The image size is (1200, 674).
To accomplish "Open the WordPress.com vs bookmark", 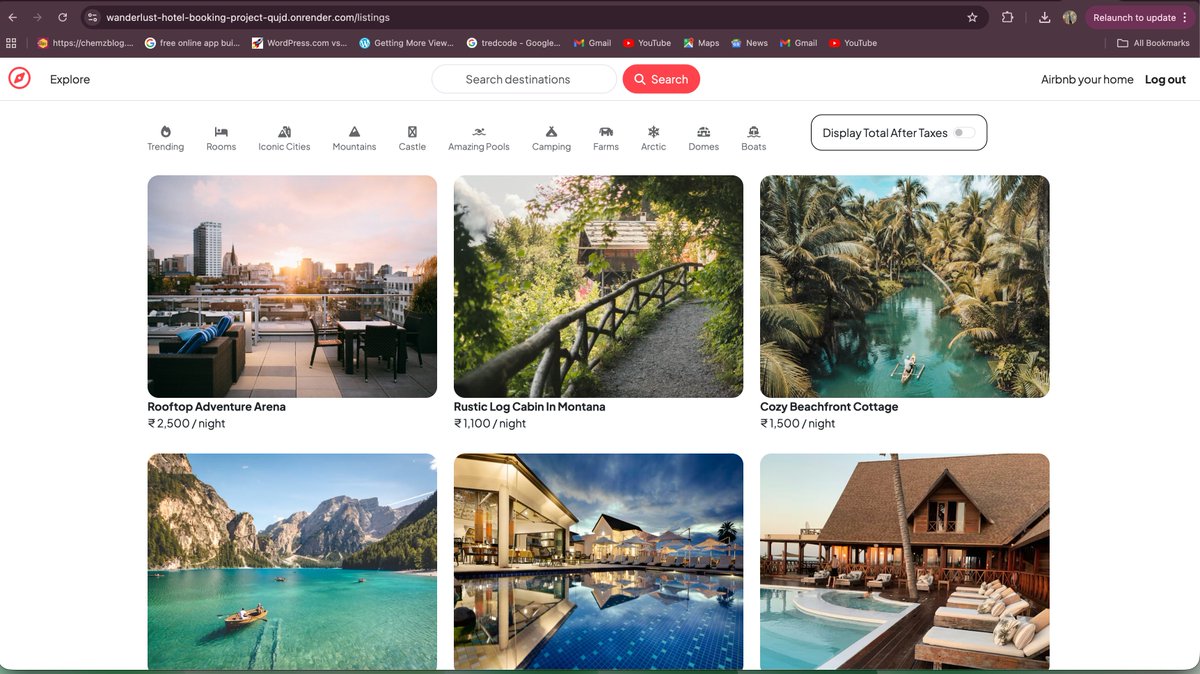I will point(300,43).
